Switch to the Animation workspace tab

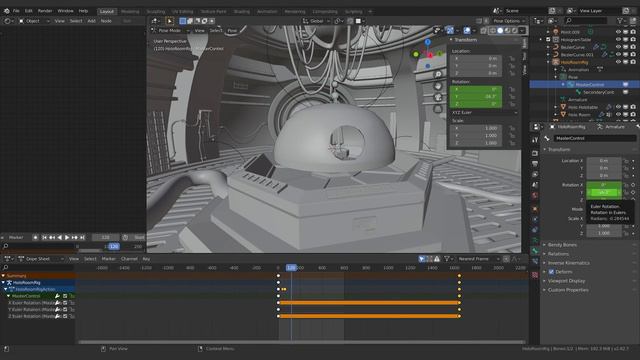[267, 11]
